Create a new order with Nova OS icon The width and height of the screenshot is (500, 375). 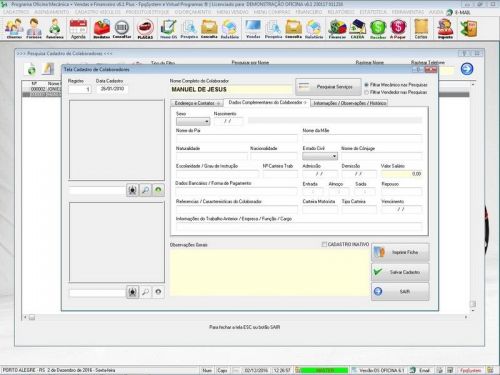coord(169,29)
